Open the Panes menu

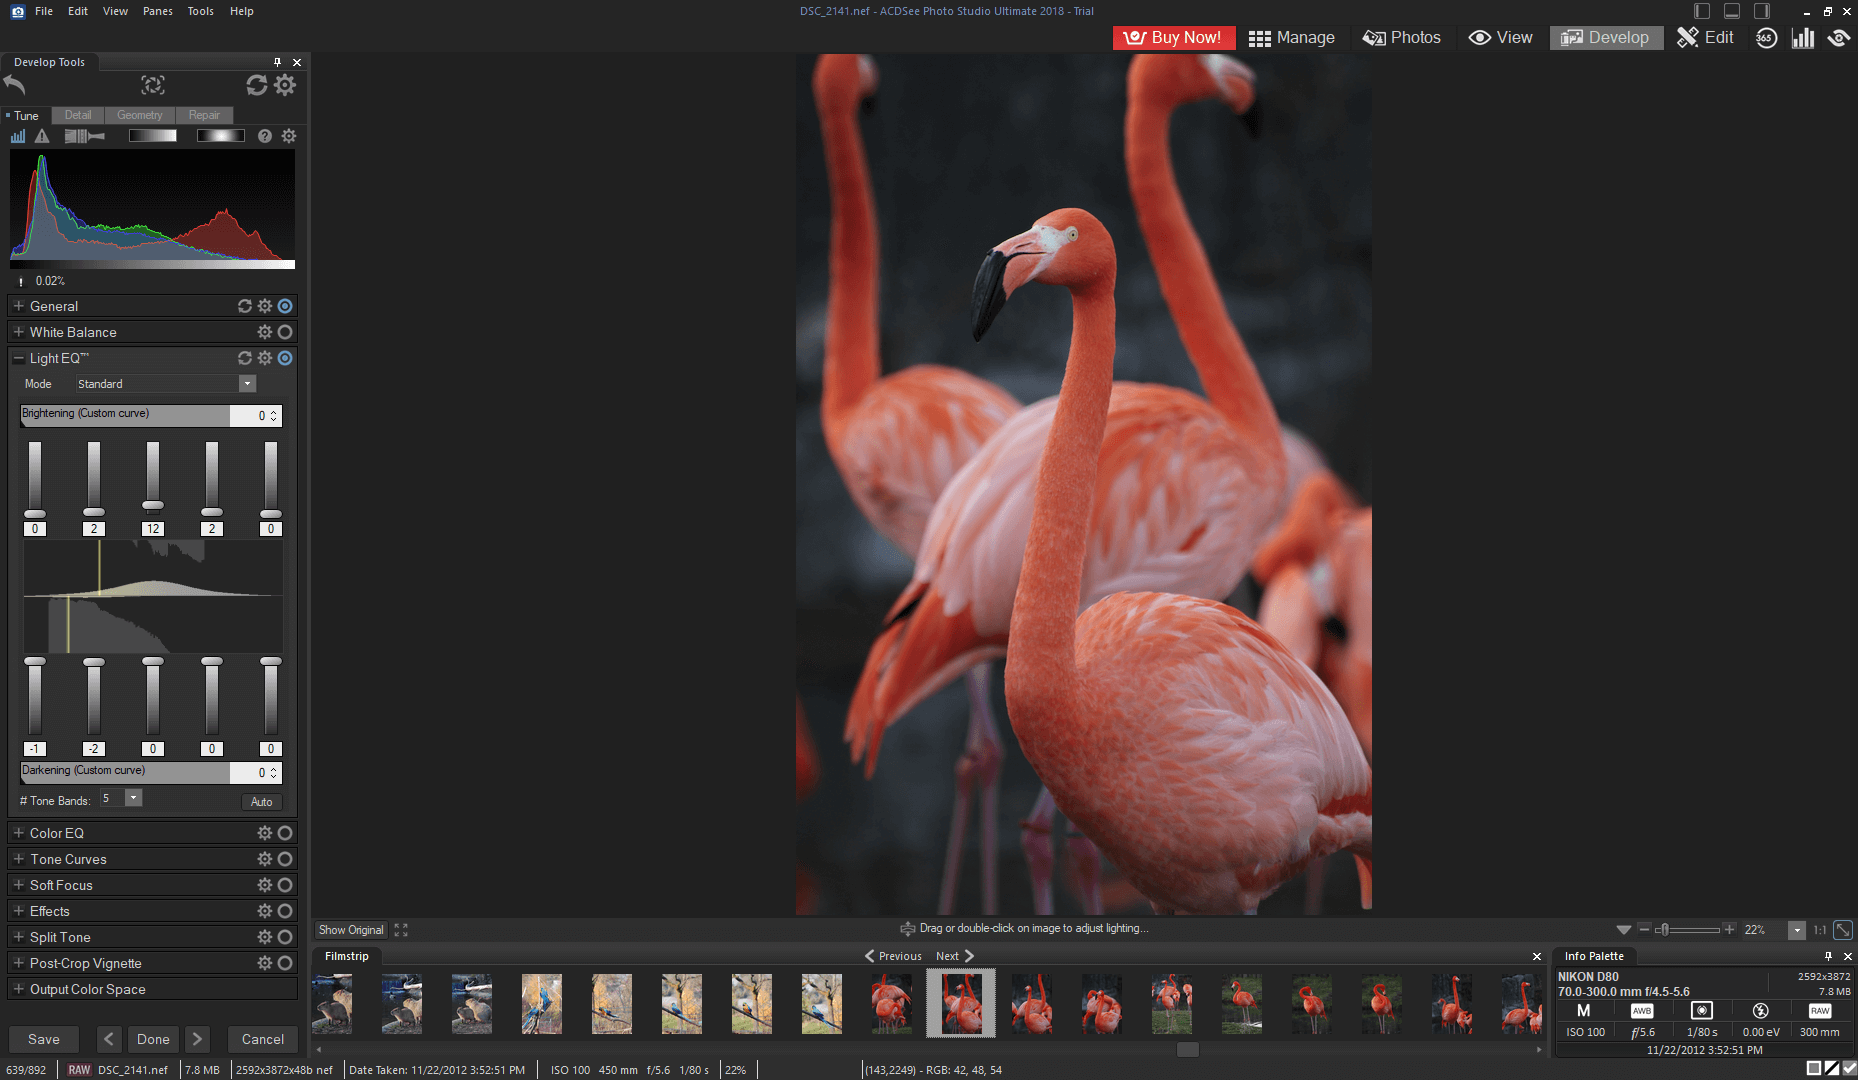pyautogui.click(x=157, y=11)
